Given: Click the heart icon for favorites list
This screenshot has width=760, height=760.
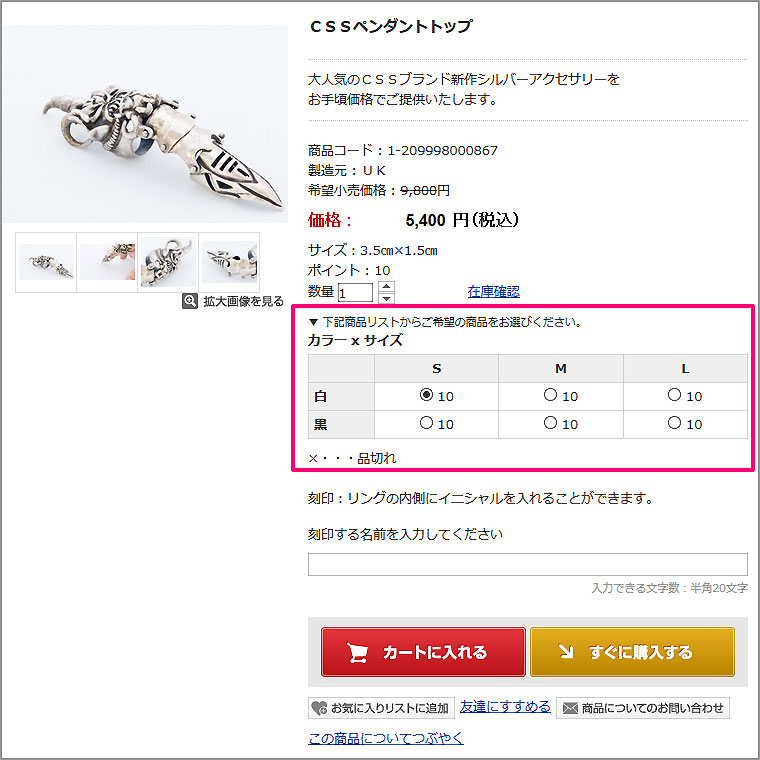Looking at the screenshot, I should coord(319,708).
